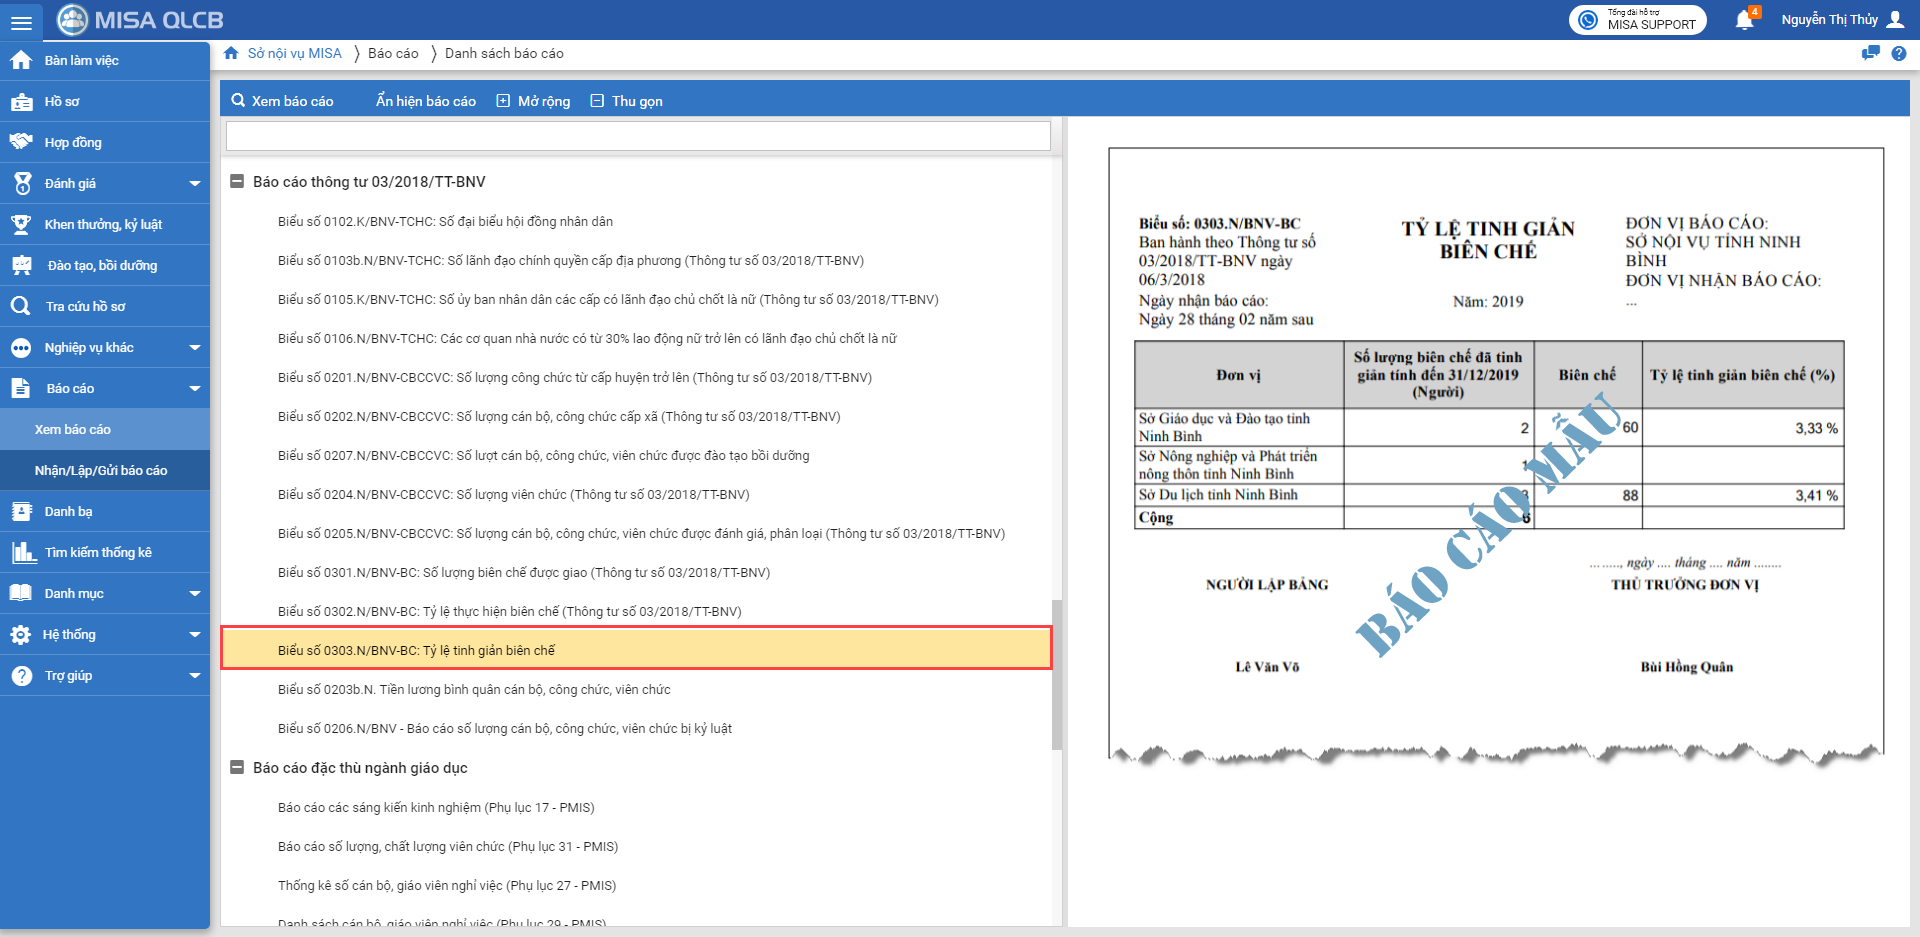This screenshot has width=1920, height=937.
Task: Click the chat feedback icon
Action: [x=1870, y=54]
